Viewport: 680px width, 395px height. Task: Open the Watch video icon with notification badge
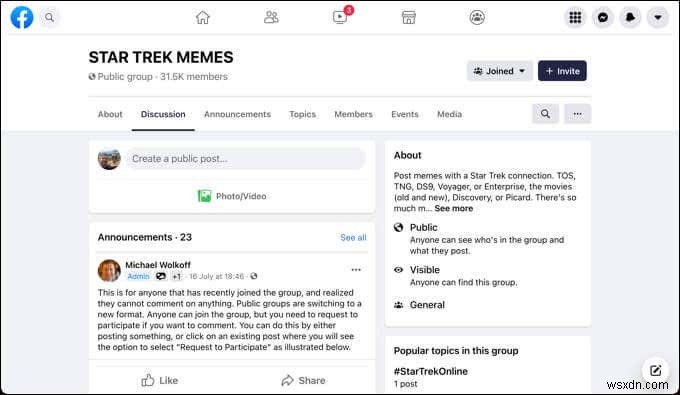340,17
